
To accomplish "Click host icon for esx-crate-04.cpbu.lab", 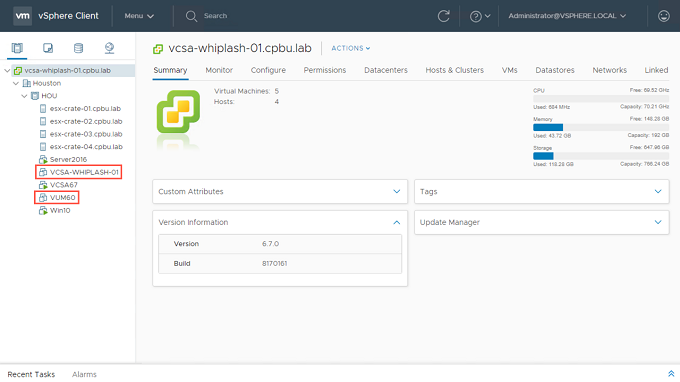I will 43,147.
